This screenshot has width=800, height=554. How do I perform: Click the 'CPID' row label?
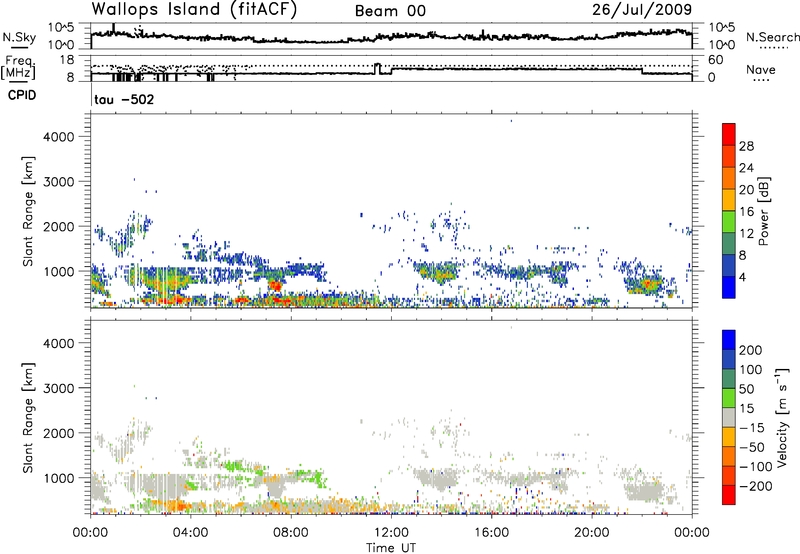[x=22, y=95]
